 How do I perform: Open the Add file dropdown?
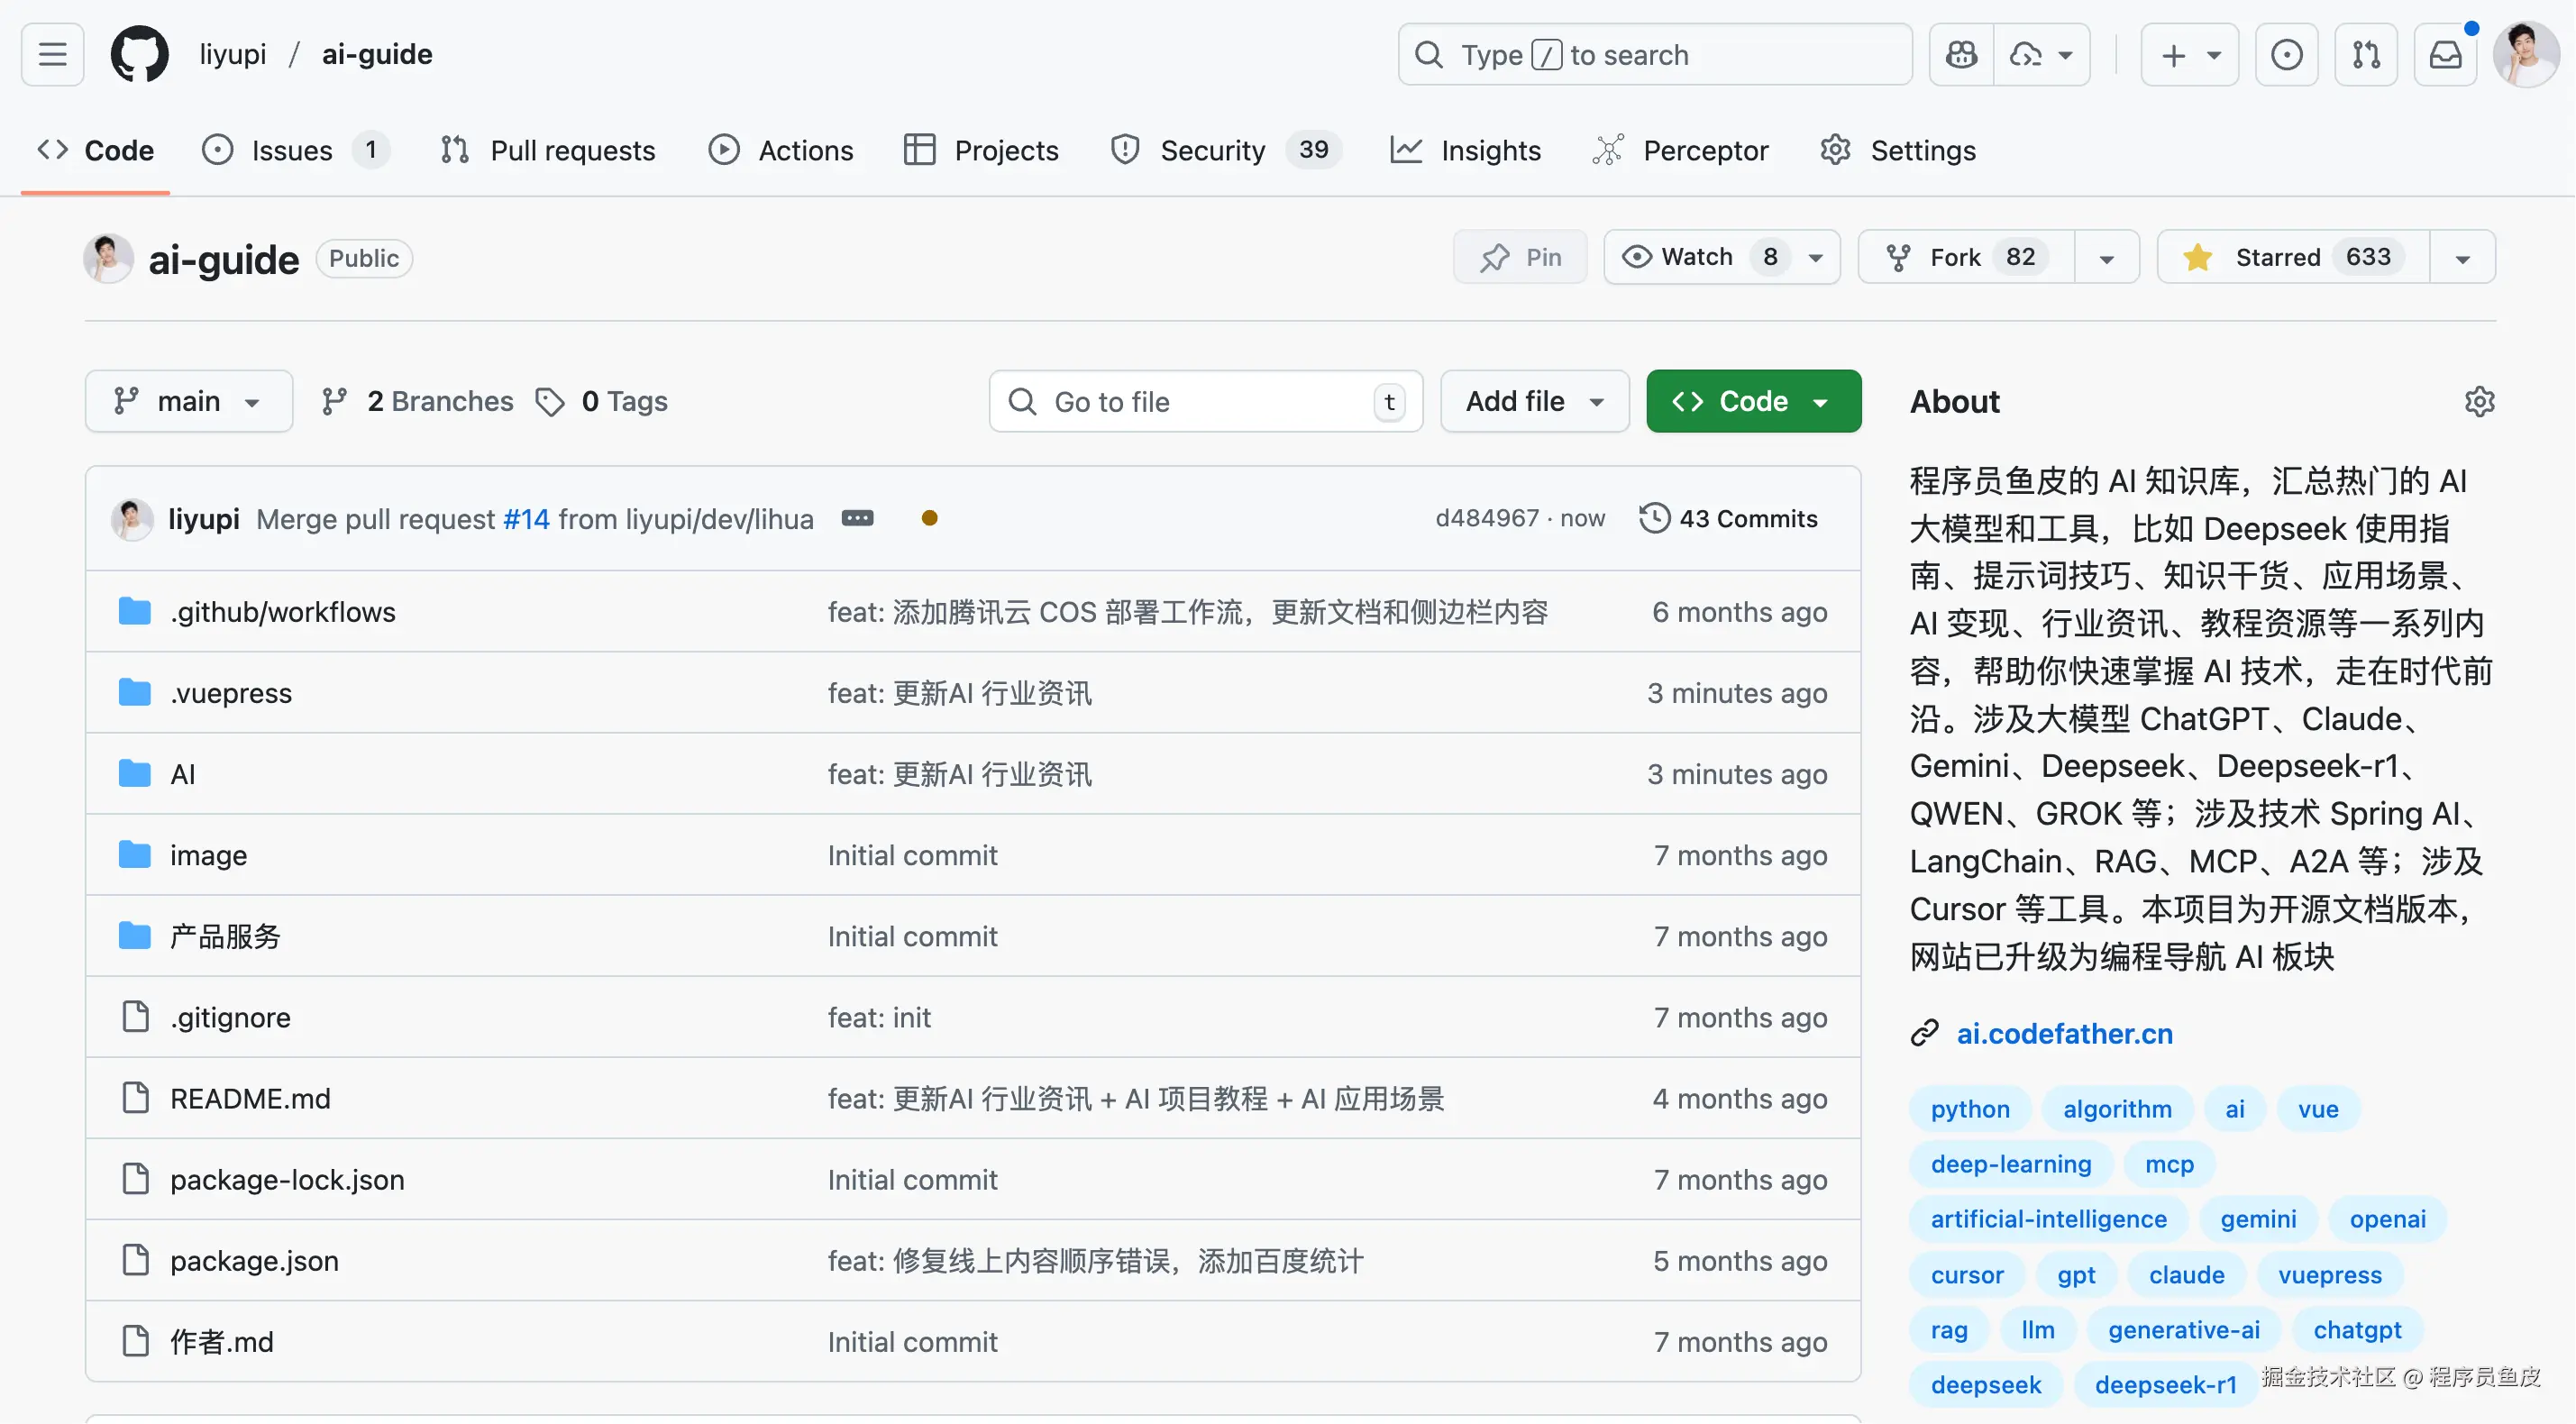point(1534,401)
